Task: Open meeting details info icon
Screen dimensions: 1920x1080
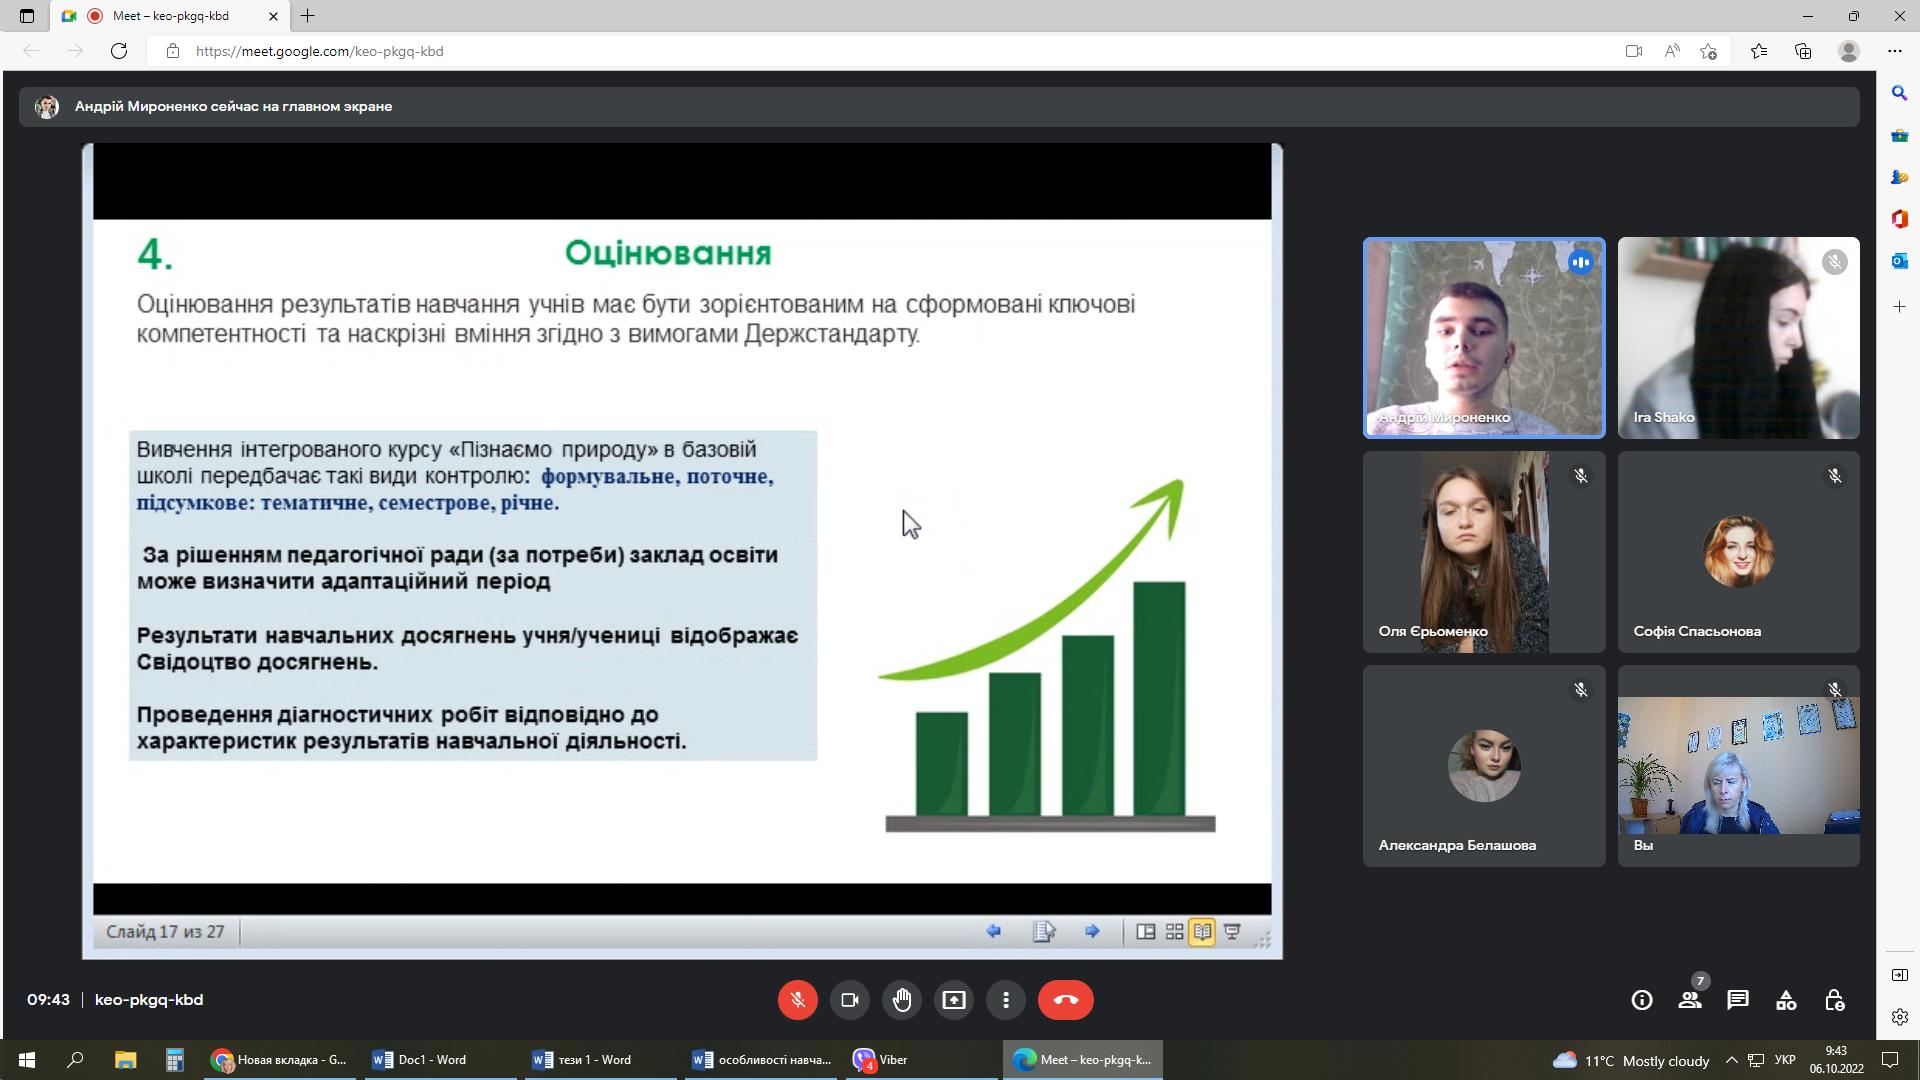Action: 1642,1000
